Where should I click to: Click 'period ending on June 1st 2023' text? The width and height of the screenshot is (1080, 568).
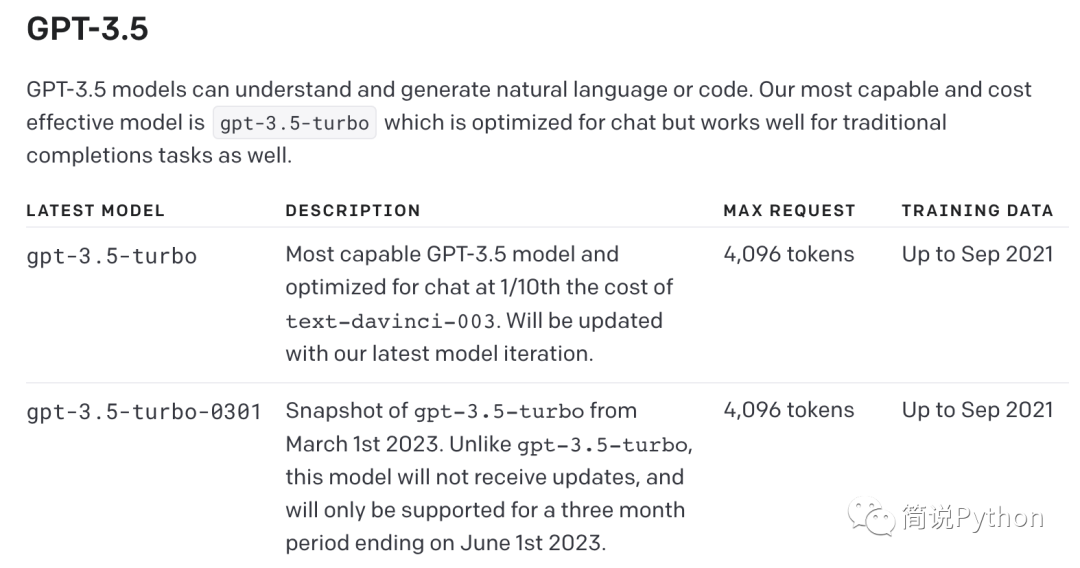pyautogui.click(x=446, y=543)
